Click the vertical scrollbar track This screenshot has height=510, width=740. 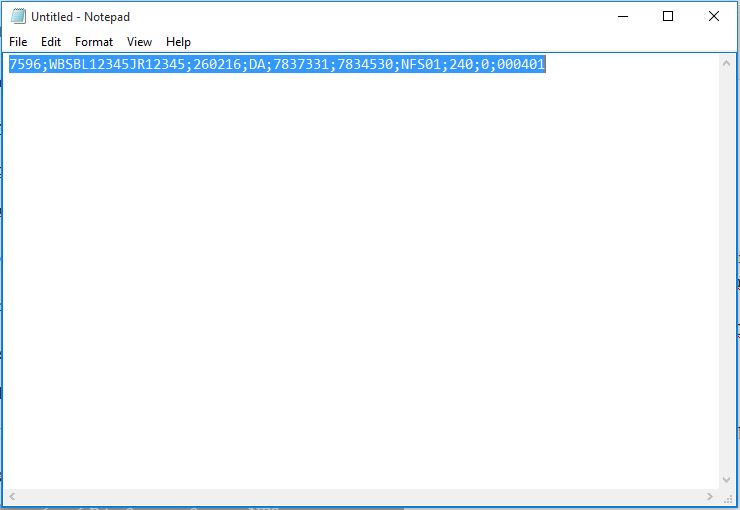pos(729,270)
